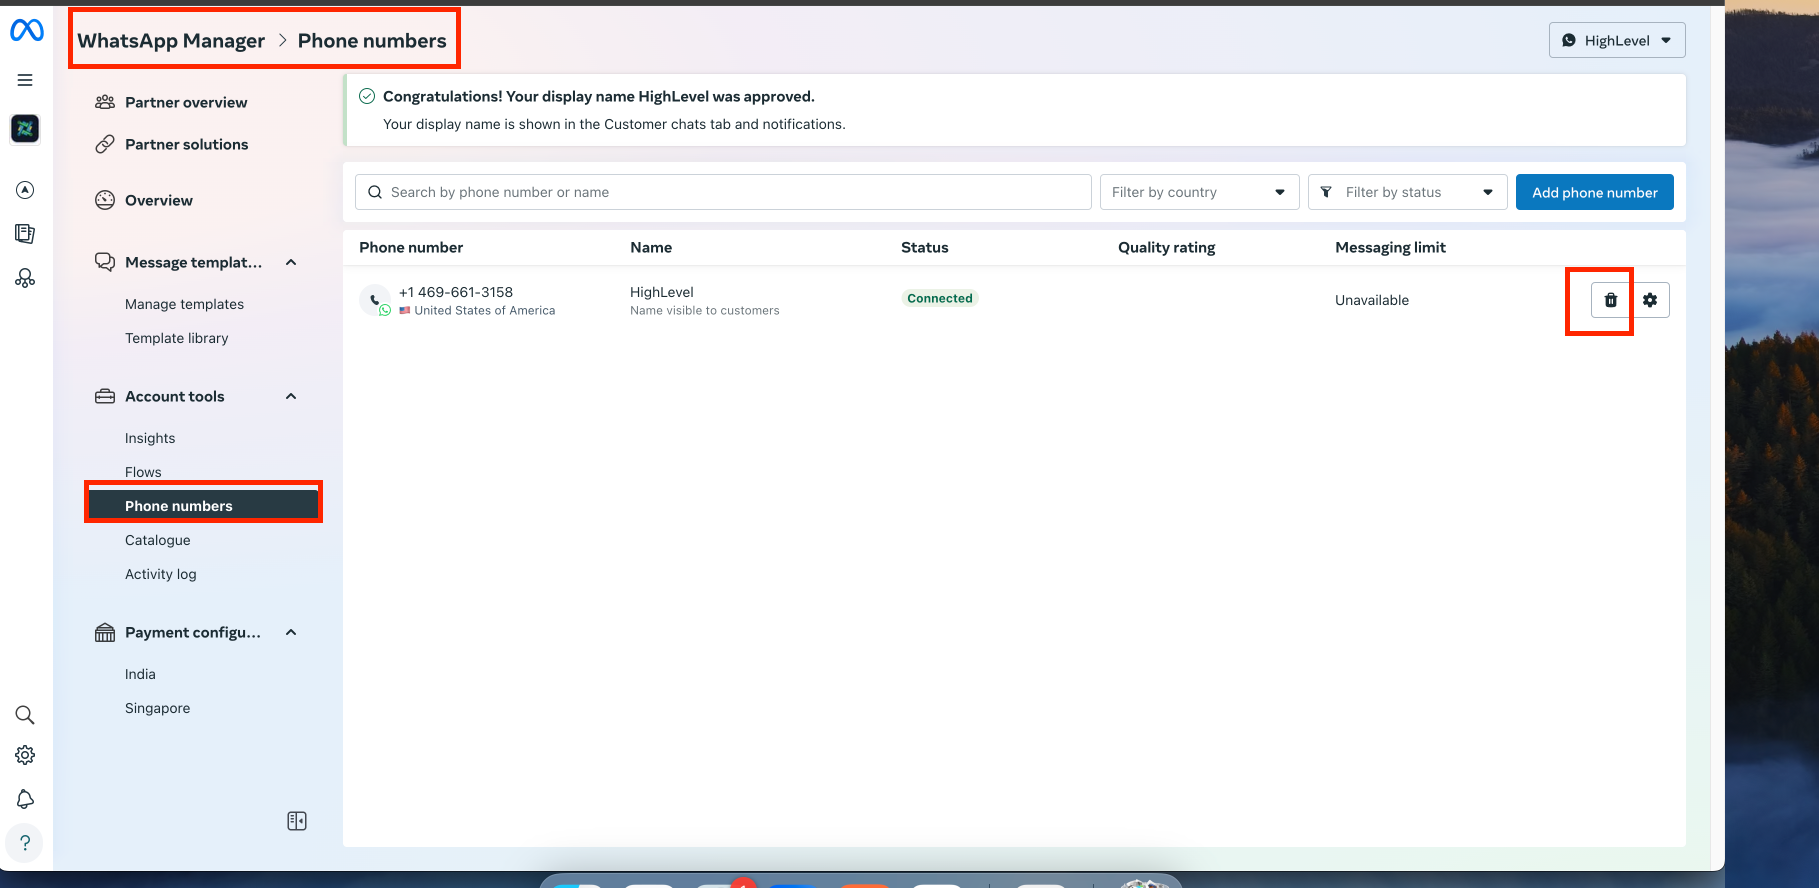Image resolution: width=1819 pixels, height=888 pixels.
Task: Open Catalogue in sidebar
Action: (157, 540)
